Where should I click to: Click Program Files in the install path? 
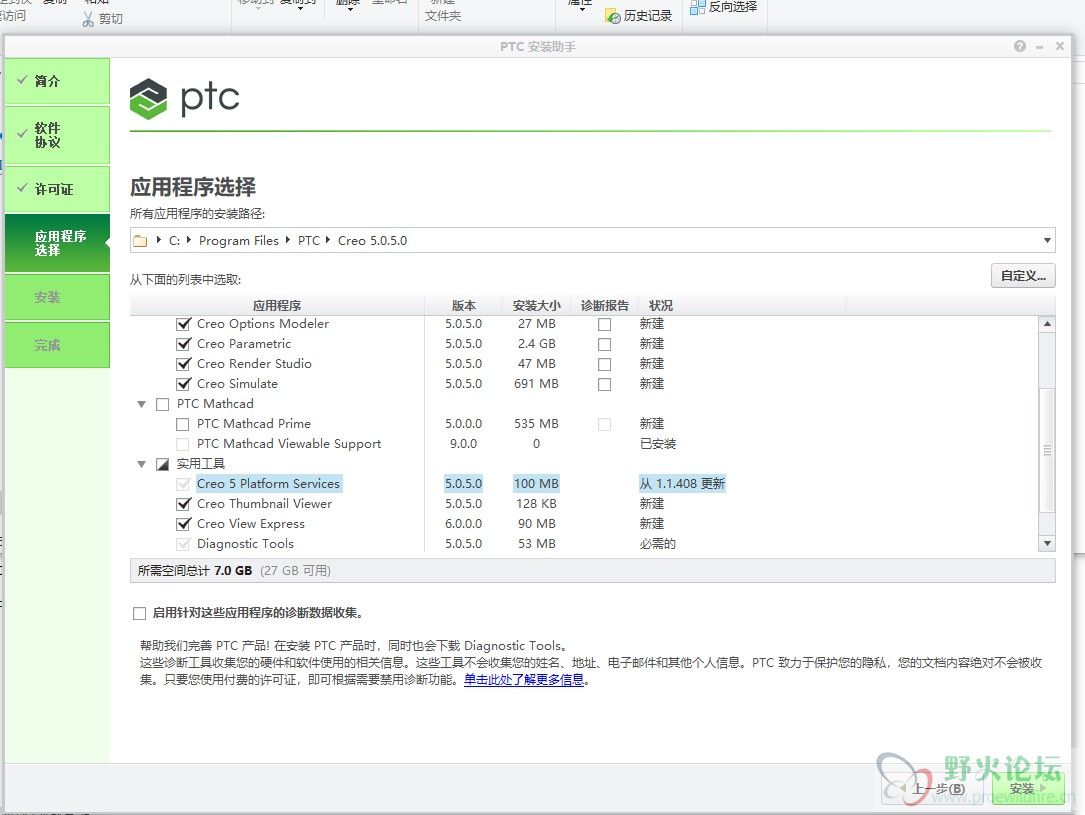pos(239,241)
